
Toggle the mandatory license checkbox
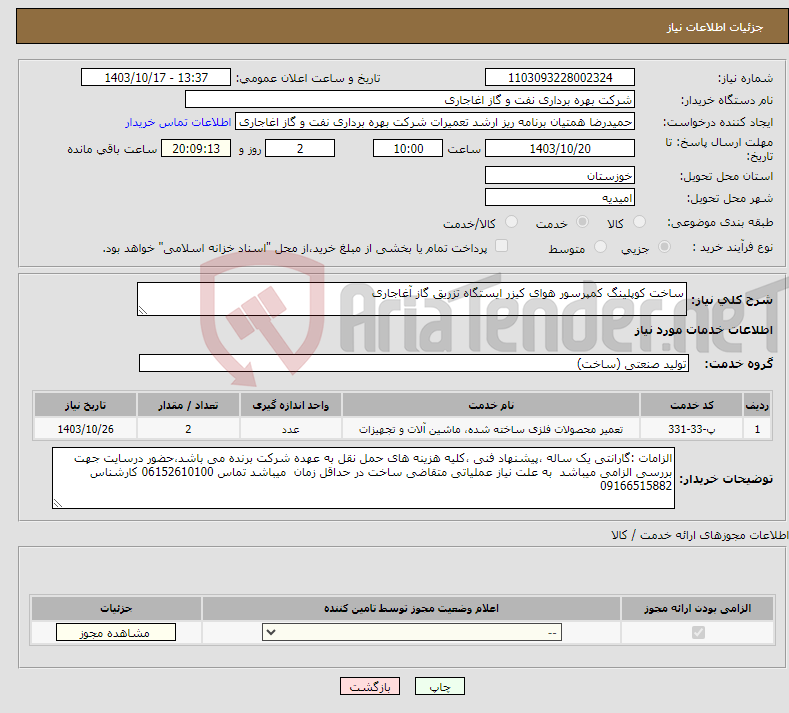698,632
